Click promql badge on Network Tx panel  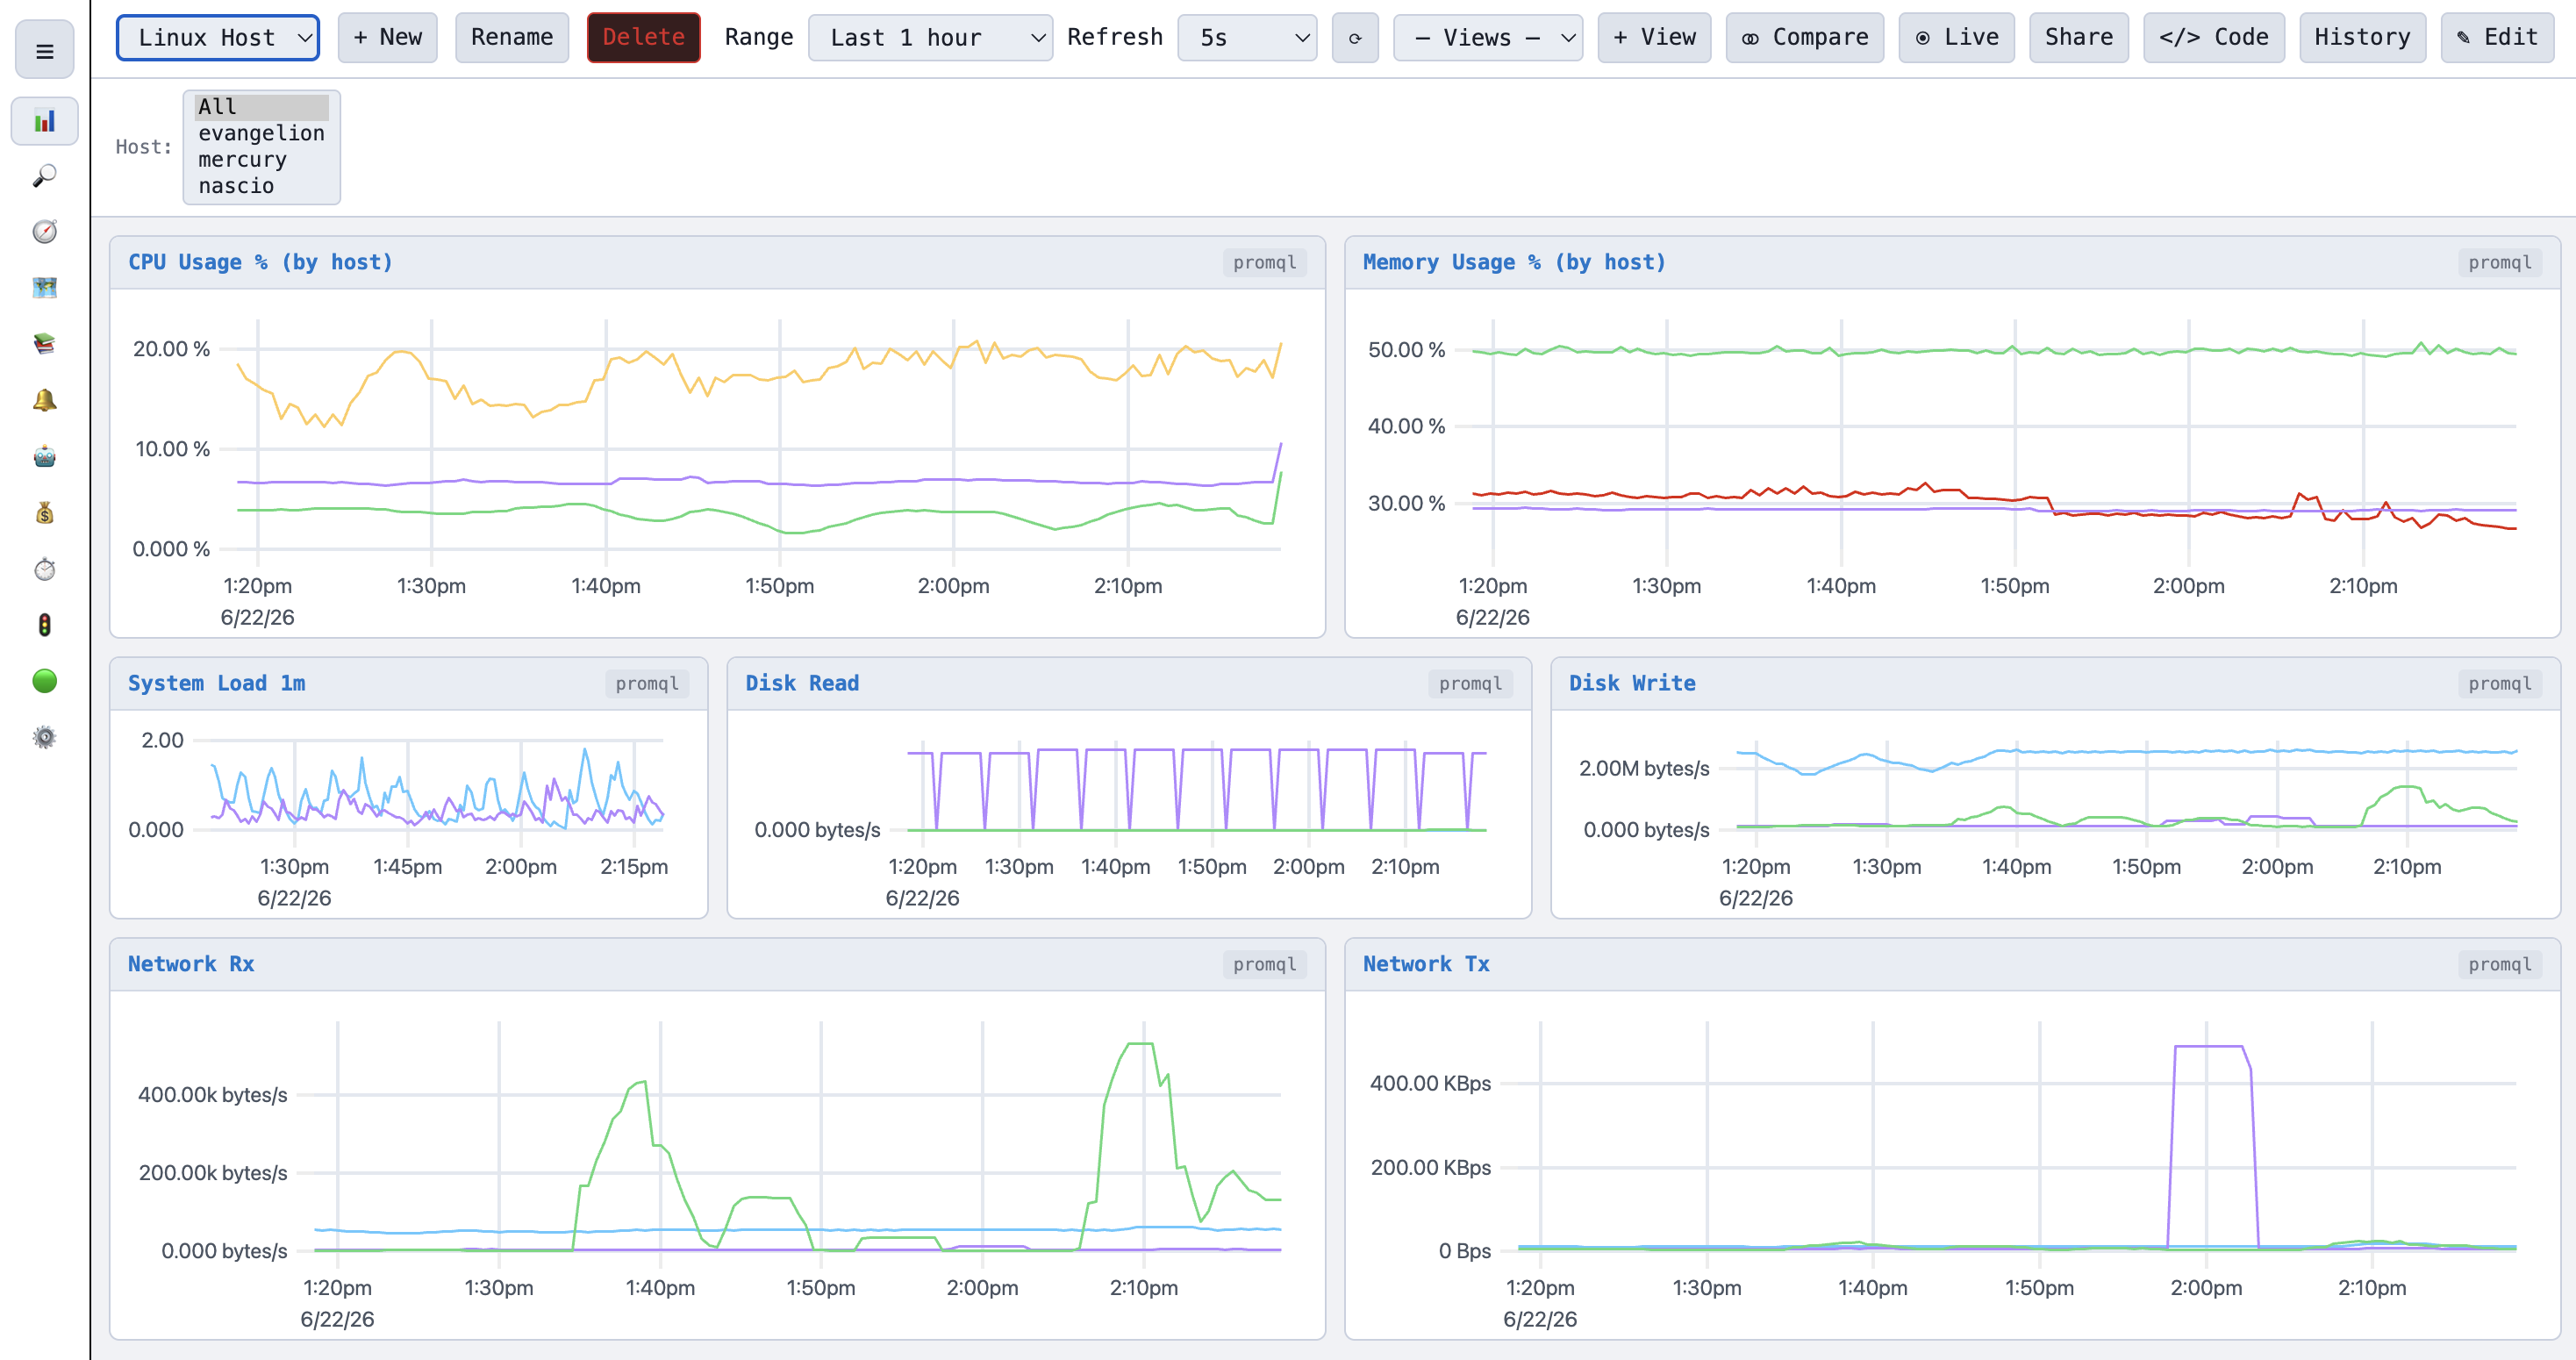(2499, 965)
